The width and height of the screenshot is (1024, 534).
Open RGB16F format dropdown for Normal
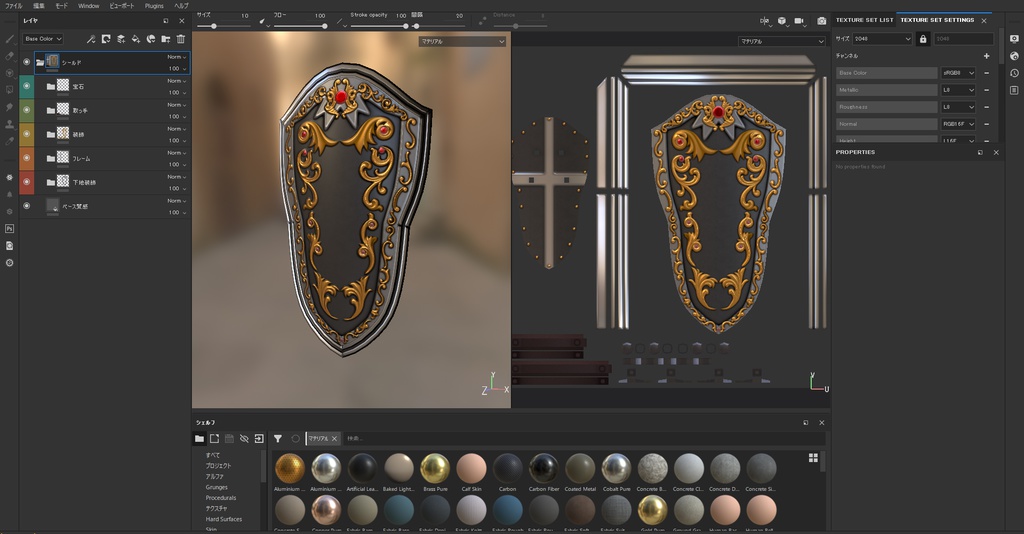[x=958, y=124]
